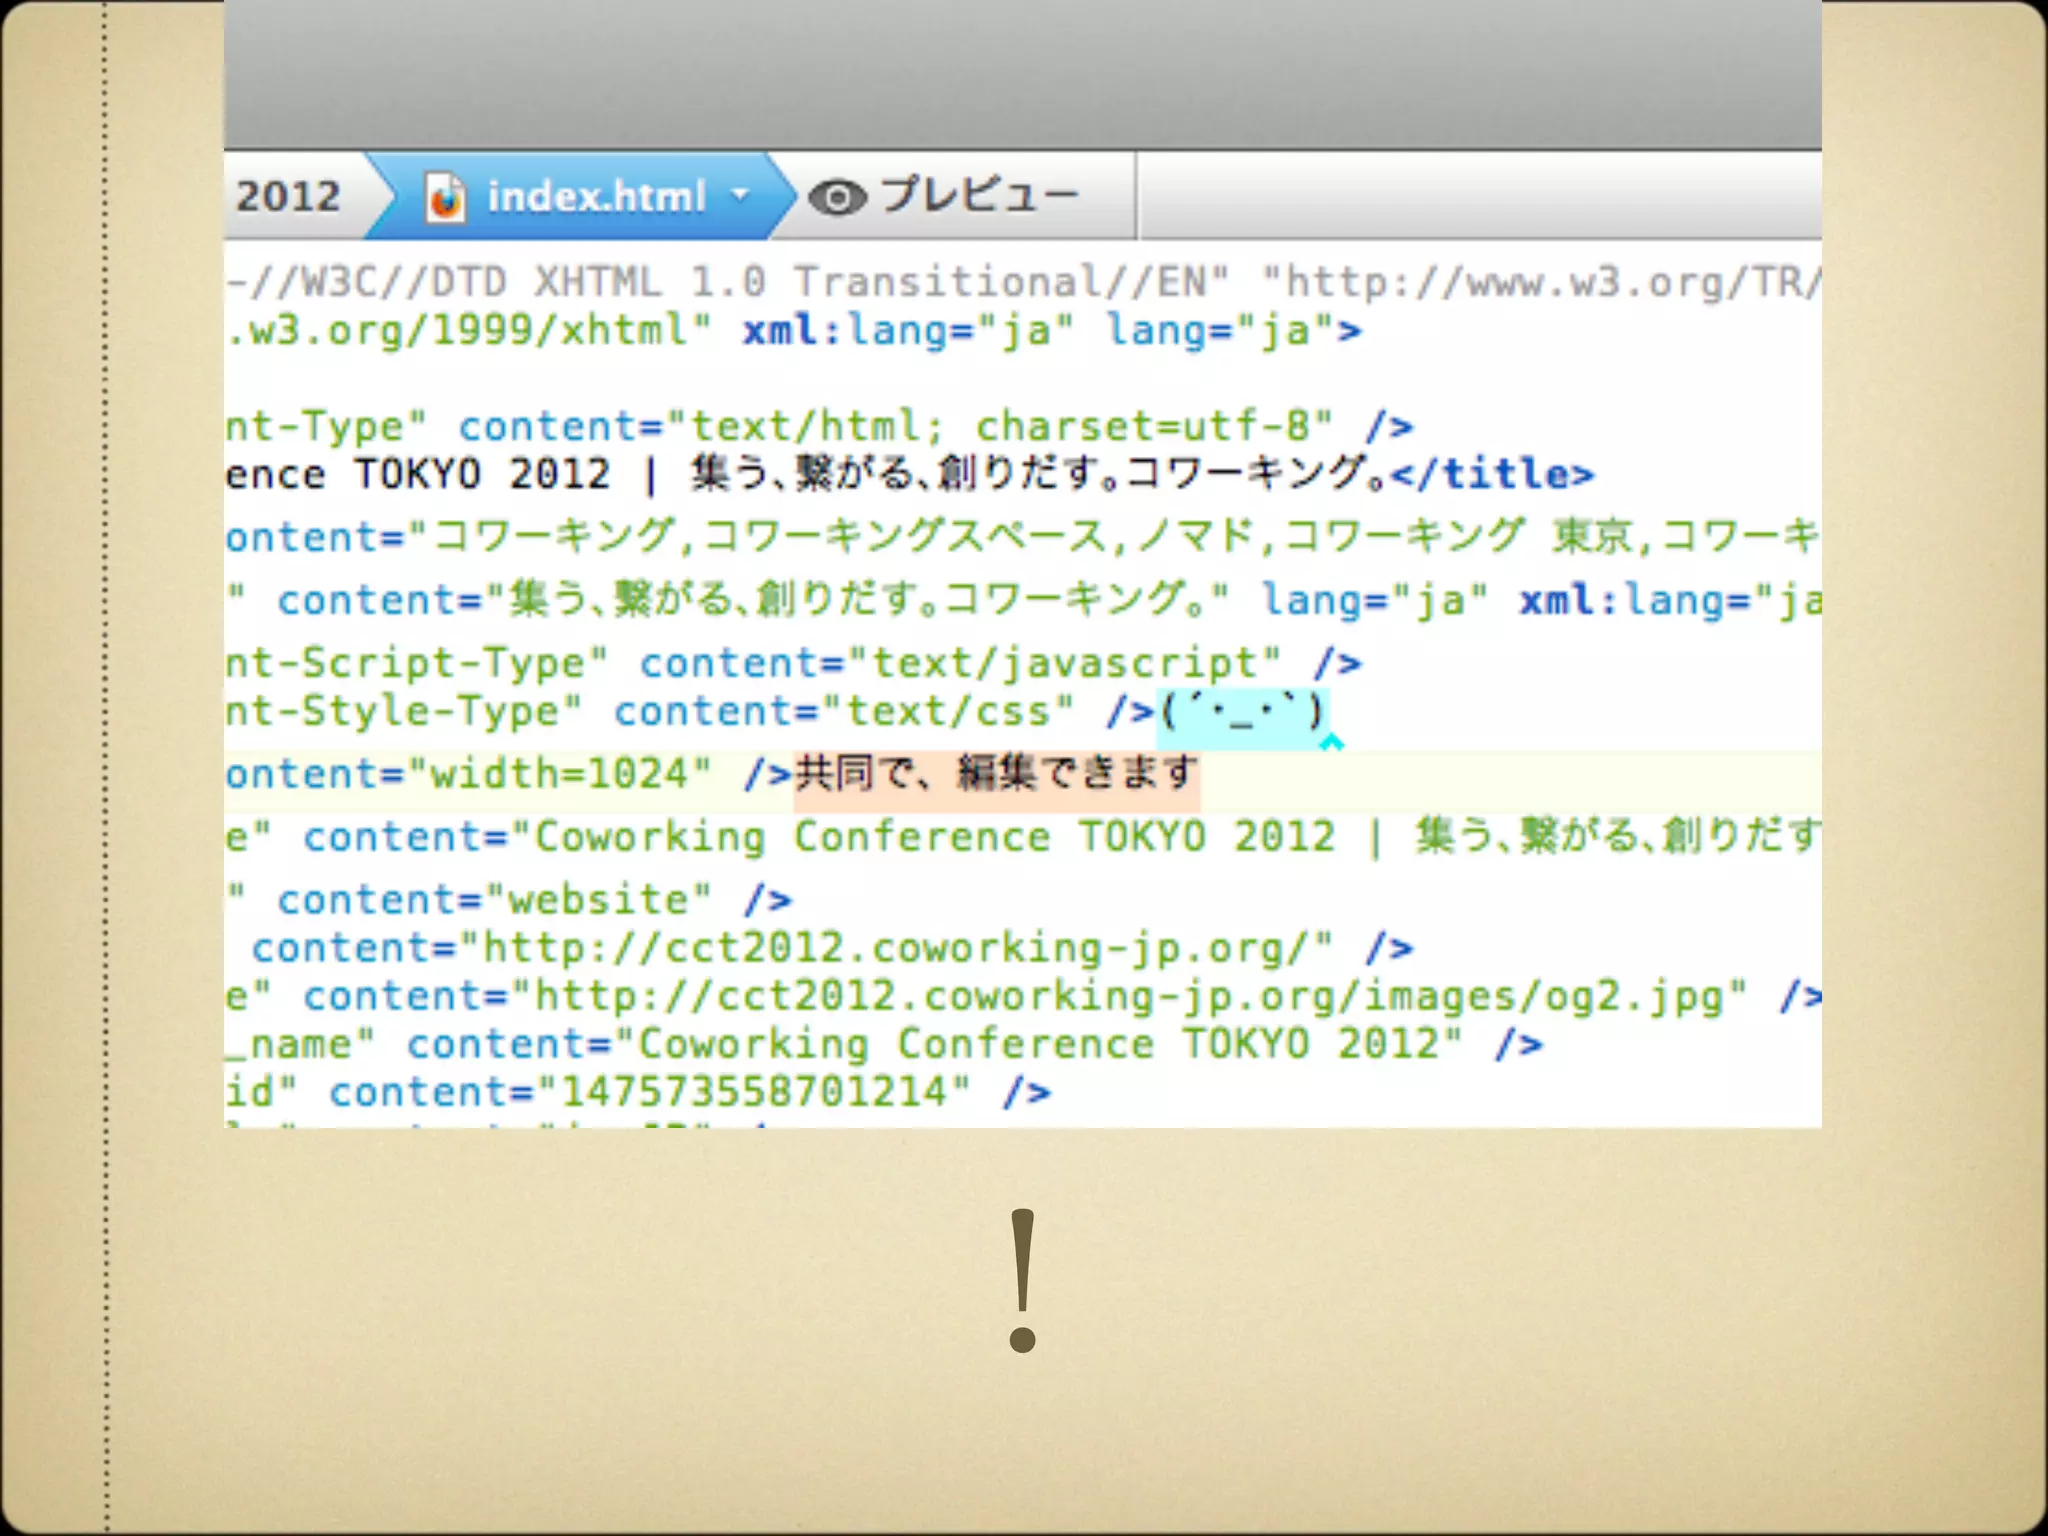Select the index.html breadcrumb tab
Image resolution: width=2048 pixels, height=1536 pixels.
coord(596,196)
